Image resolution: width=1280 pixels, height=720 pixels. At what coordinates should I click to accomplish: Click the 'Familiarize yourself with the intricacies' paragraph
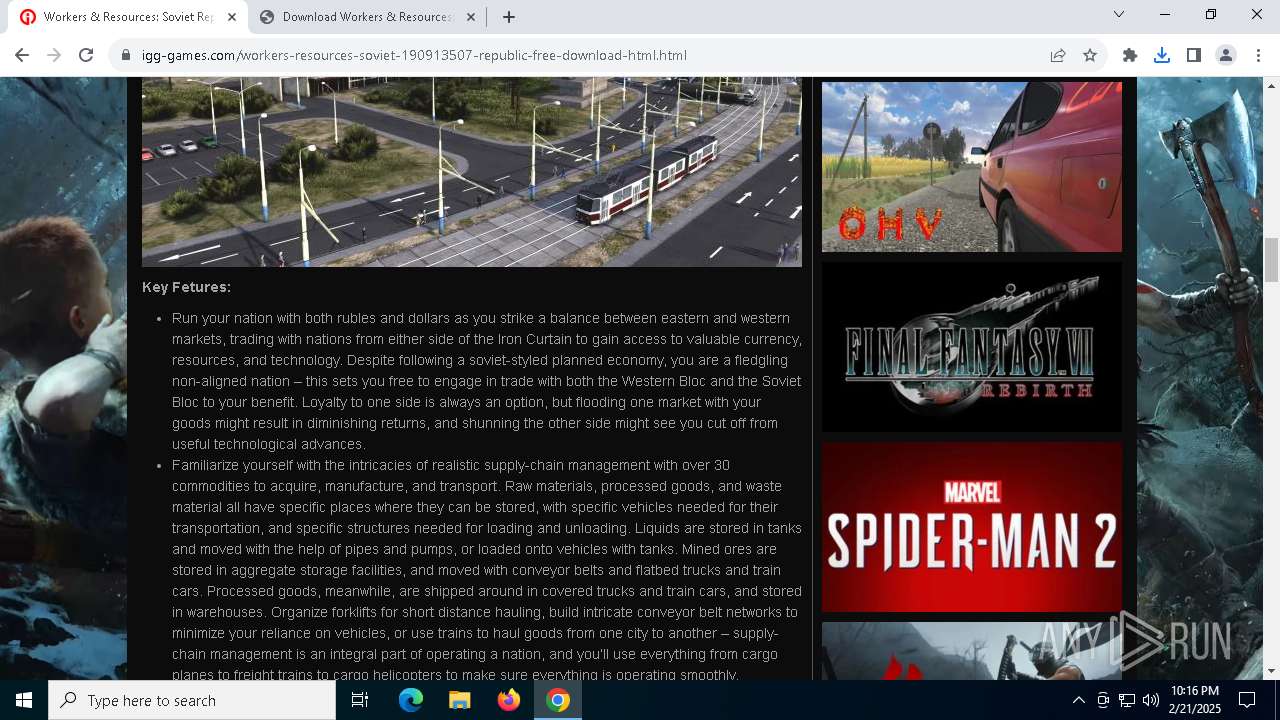click(487, 570)
